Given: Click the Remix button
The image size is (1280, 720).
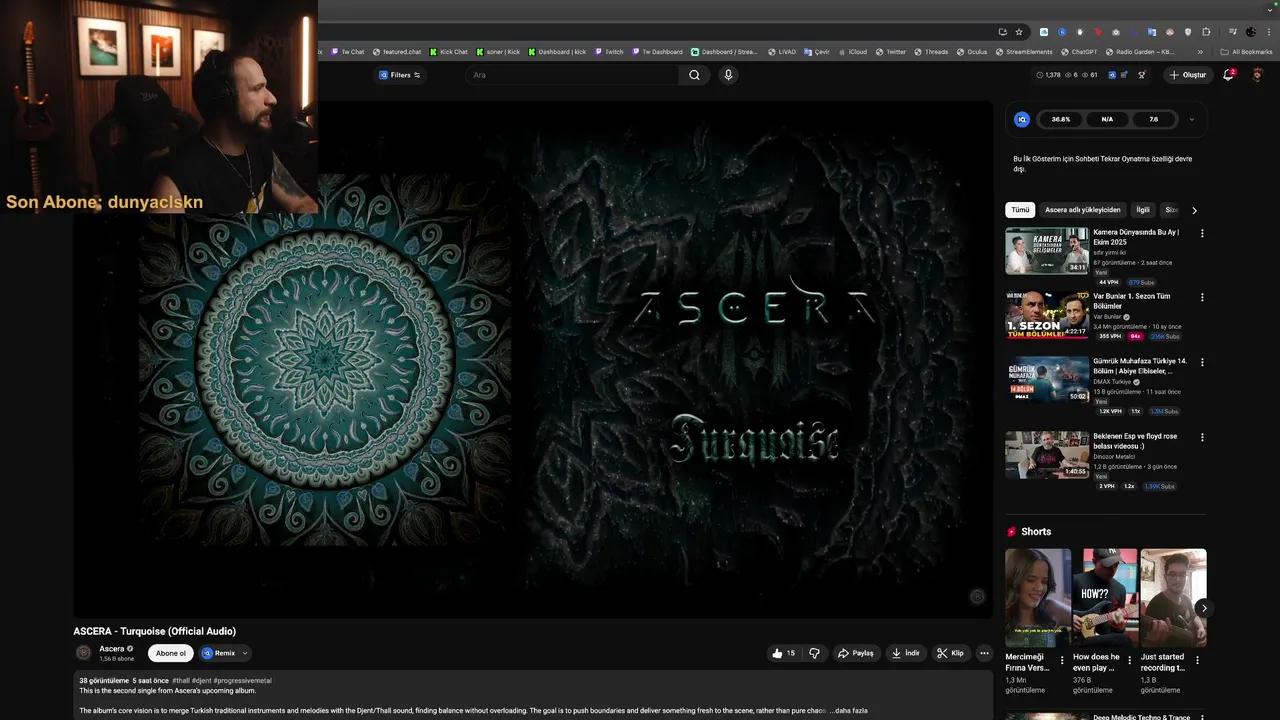Looking at the screenshot, I should point(219,653).
